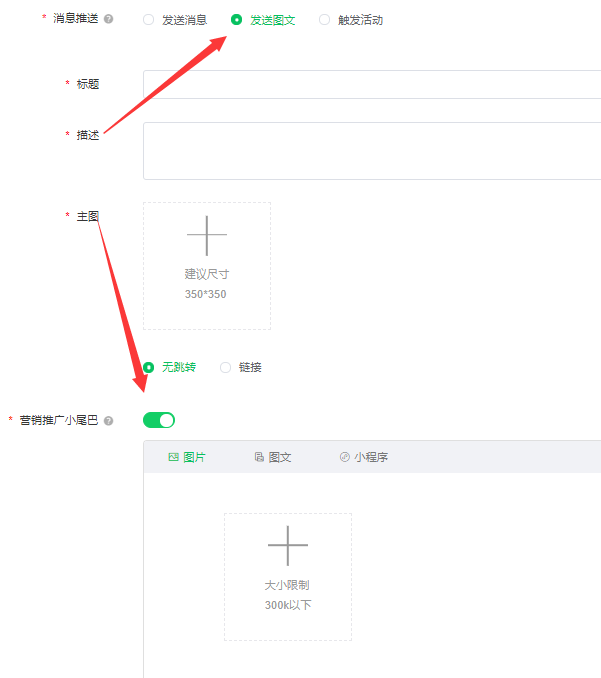
Task: Click the picture icon on 图片 tab
Action: pos(173,457)
